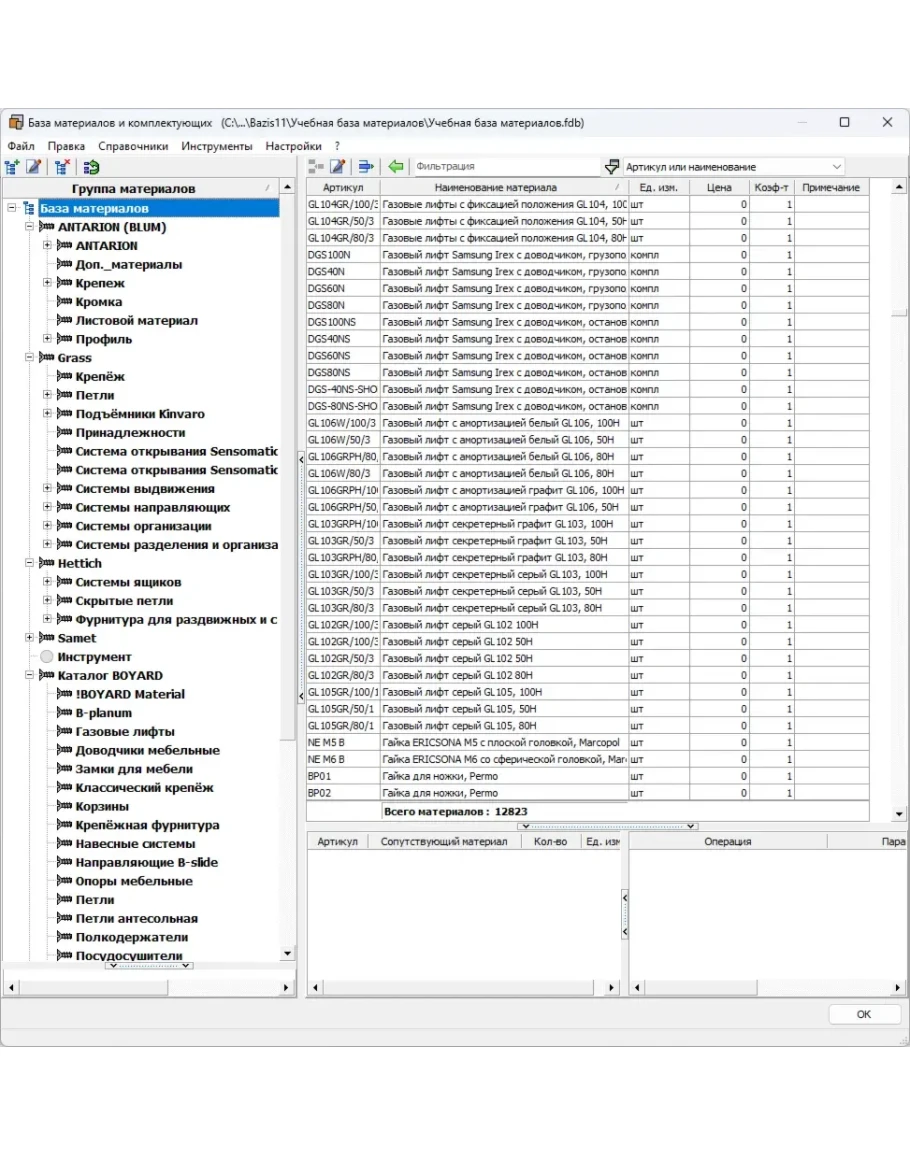Click the edit material pencil icon
Image resolution: width=910 pixels, height=1155 pixels.
(x=338, y=167)
